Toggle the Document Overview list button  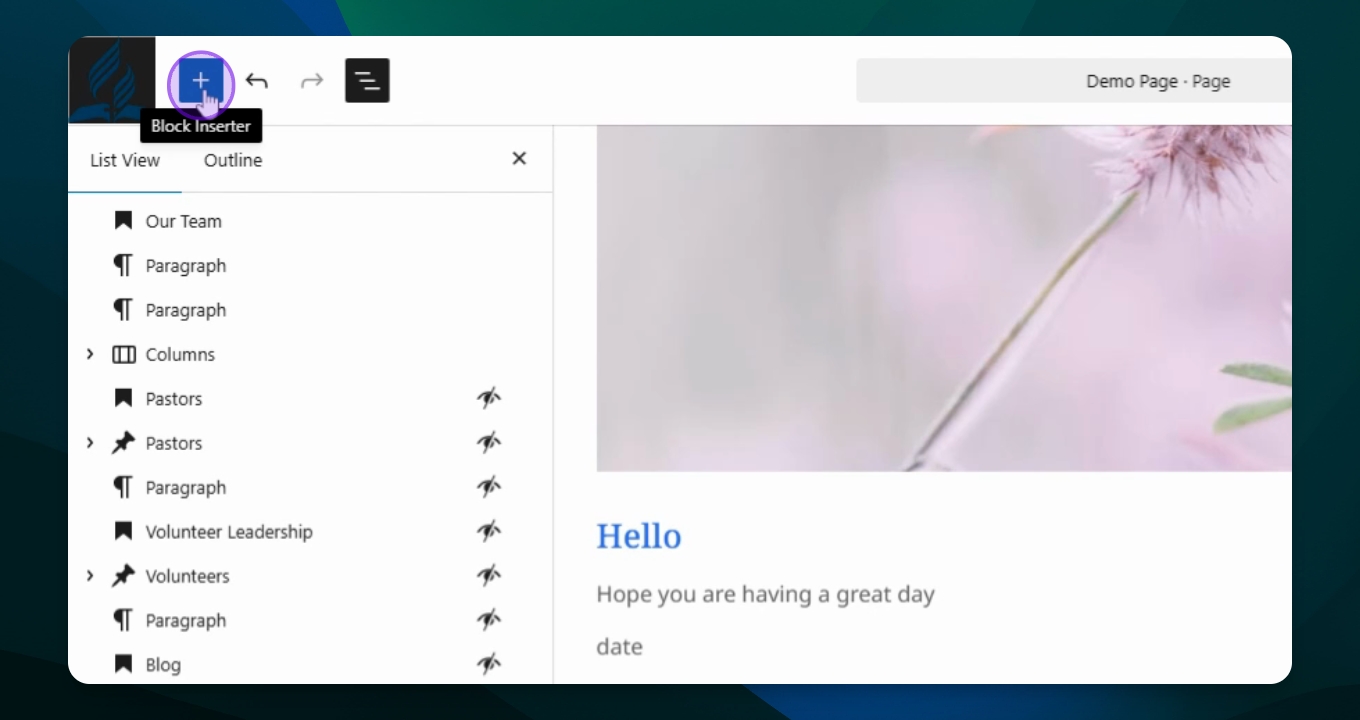click(x=367, y=80)
